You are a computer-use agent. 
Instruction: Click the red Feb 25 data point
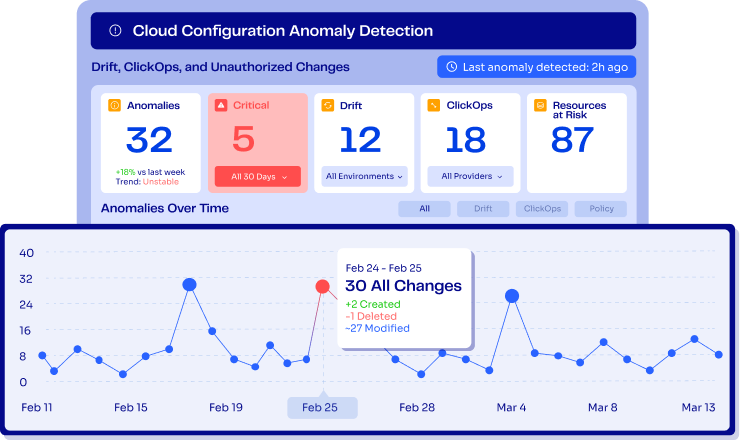pyautogui.click(x=323, y=287)
